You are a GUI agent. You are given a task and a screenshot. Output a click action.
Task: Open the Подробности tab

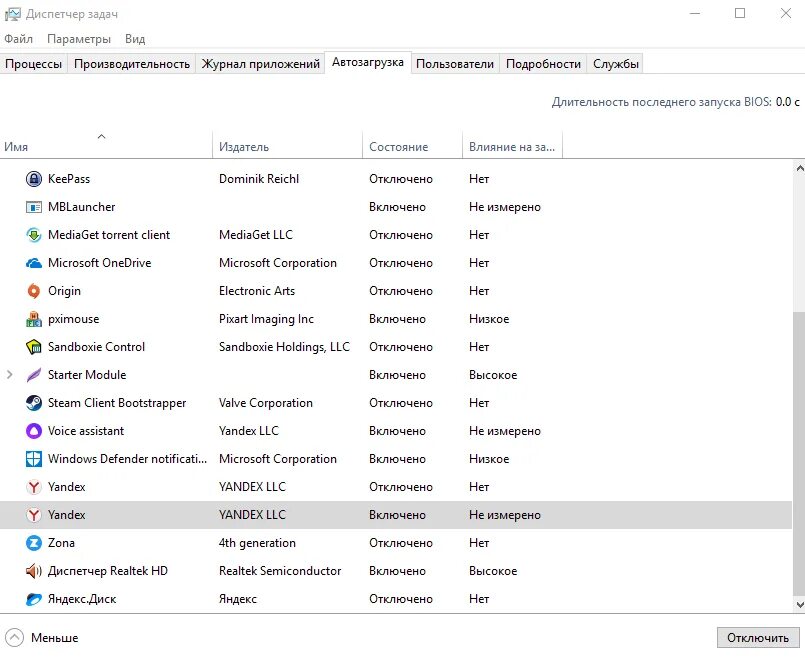pos(543,64)
